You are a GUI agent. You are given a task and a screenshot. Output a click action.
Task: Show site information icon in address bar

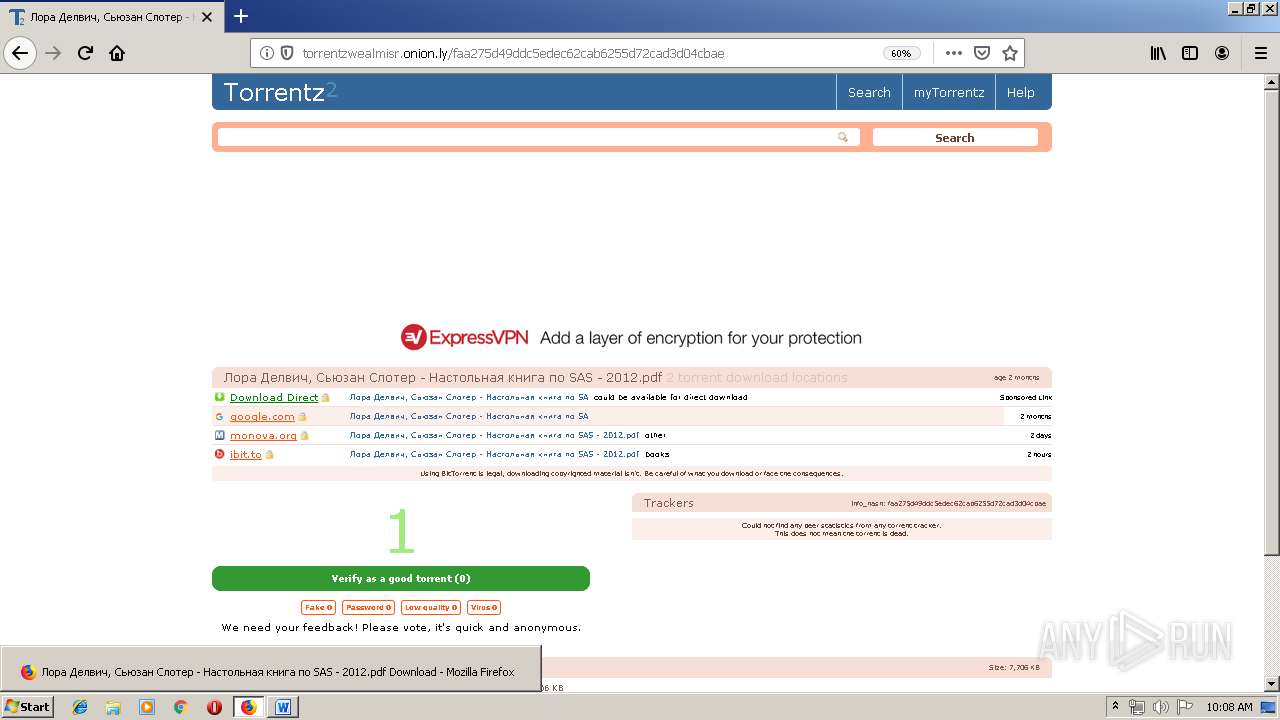click(267, 53)
